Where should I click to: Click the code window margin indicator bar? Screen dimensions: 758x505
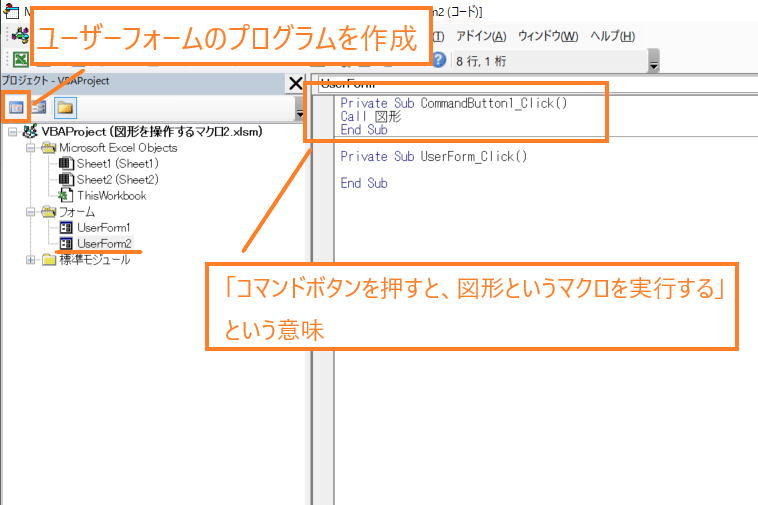[323, 300]
